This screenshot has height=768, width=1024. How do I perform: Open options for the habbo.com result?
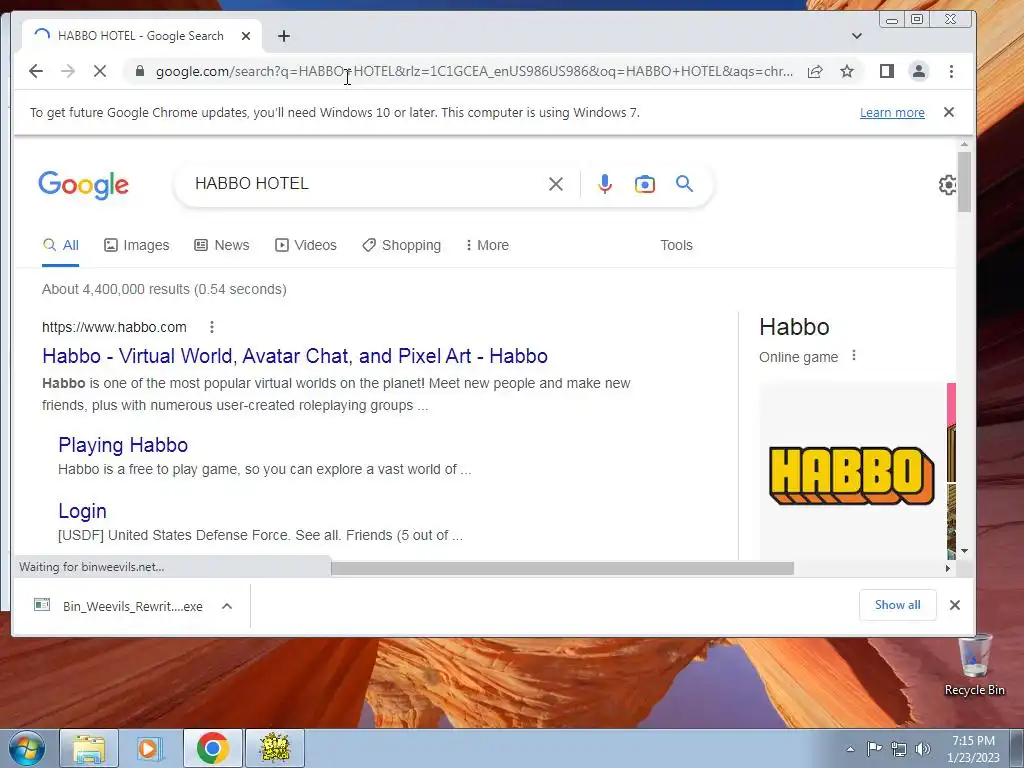point(212,327)
